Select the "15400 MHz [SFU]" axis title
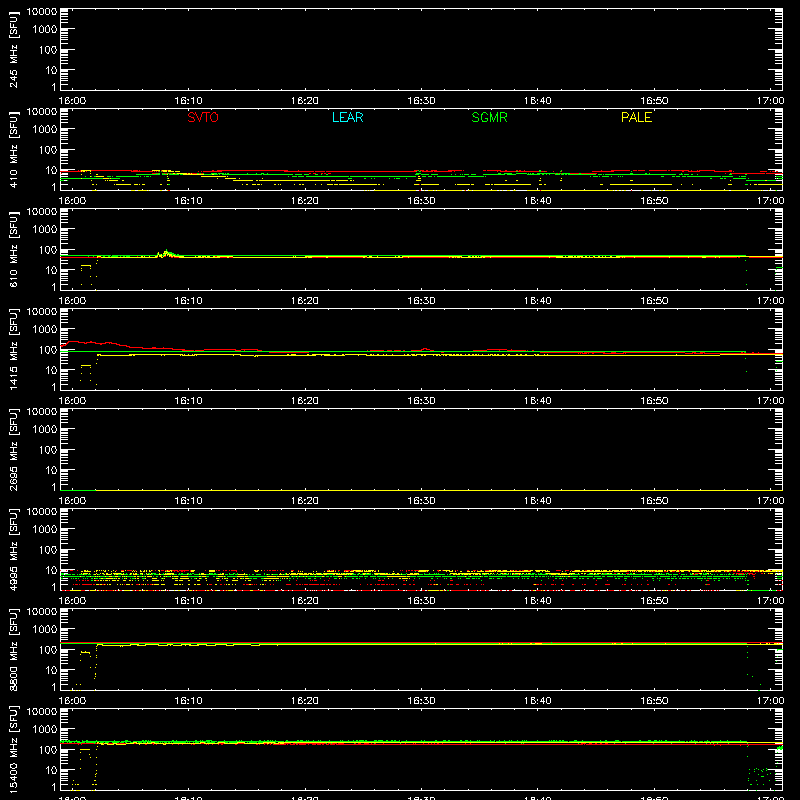 point(13,749)
